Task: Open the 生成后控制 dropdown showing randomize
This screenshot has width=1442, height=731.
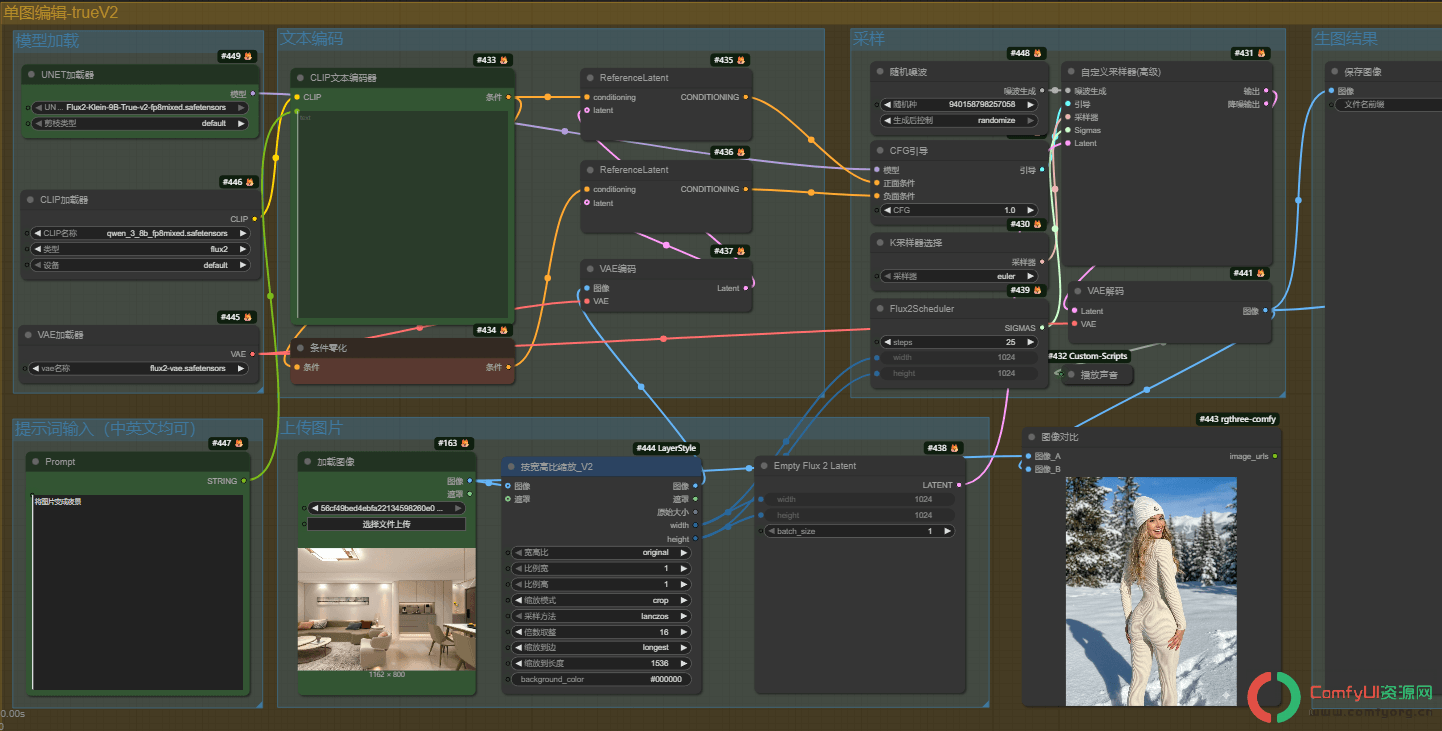Action: 959,120
